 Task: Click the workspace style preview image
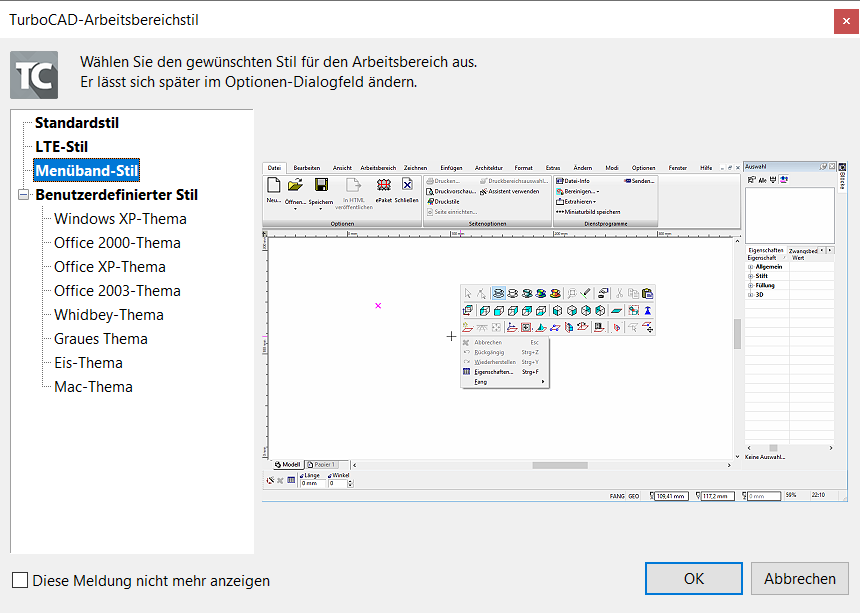coord(555,332)
